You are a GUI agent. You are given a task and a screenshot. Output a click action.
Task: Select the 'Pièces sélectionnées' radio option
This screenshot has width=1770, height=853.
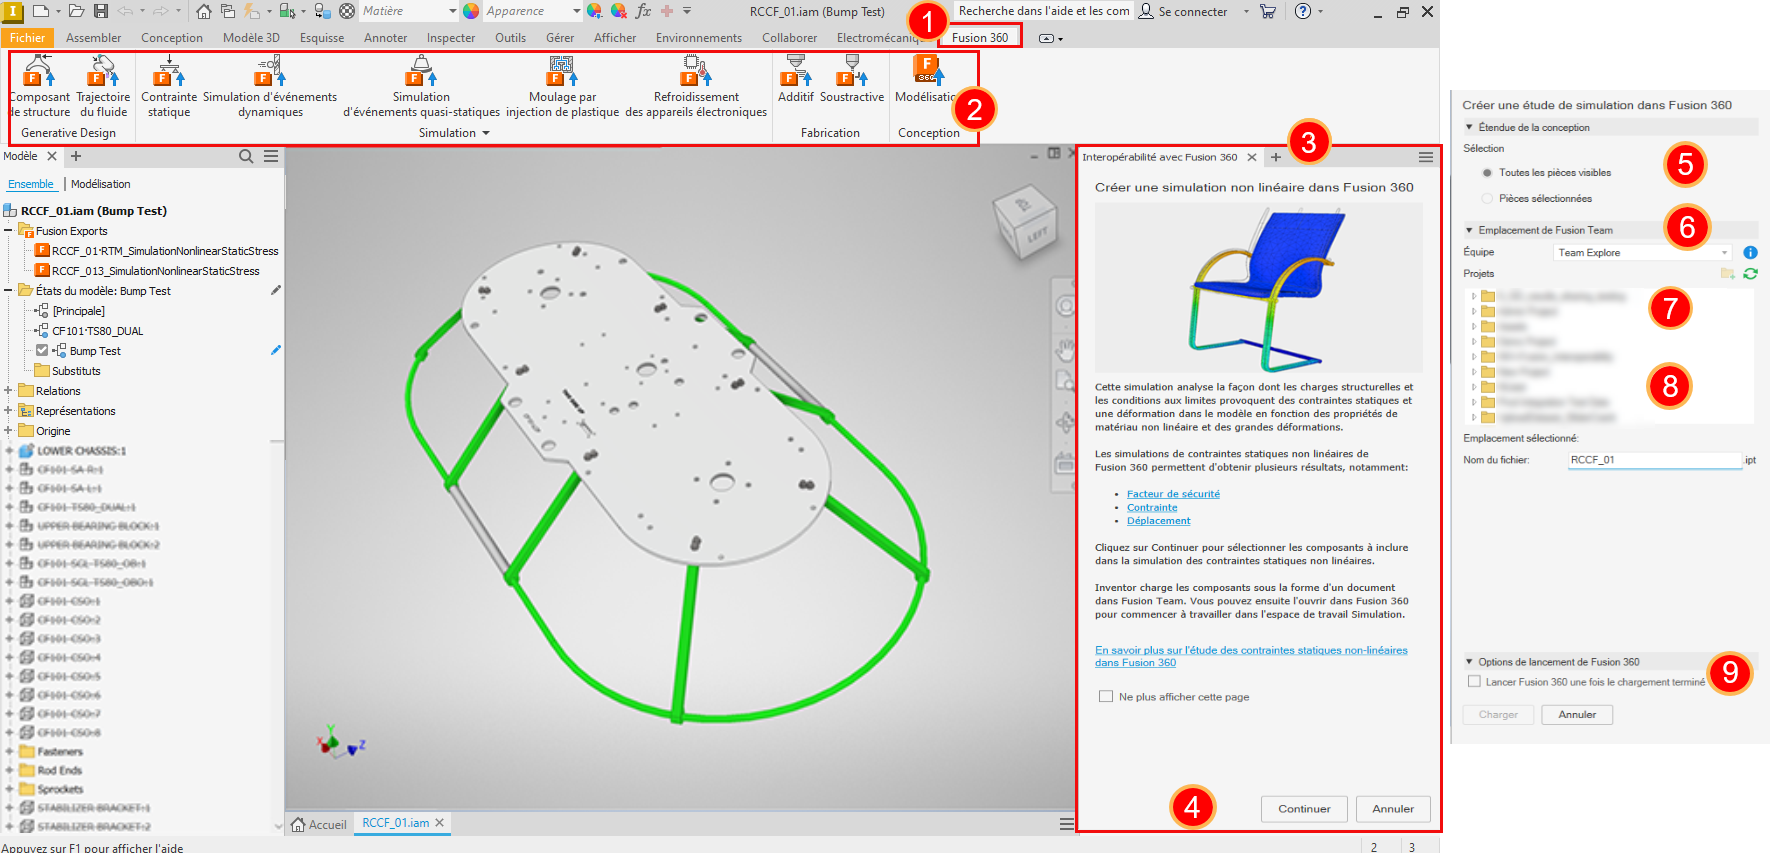point(1487,199)
